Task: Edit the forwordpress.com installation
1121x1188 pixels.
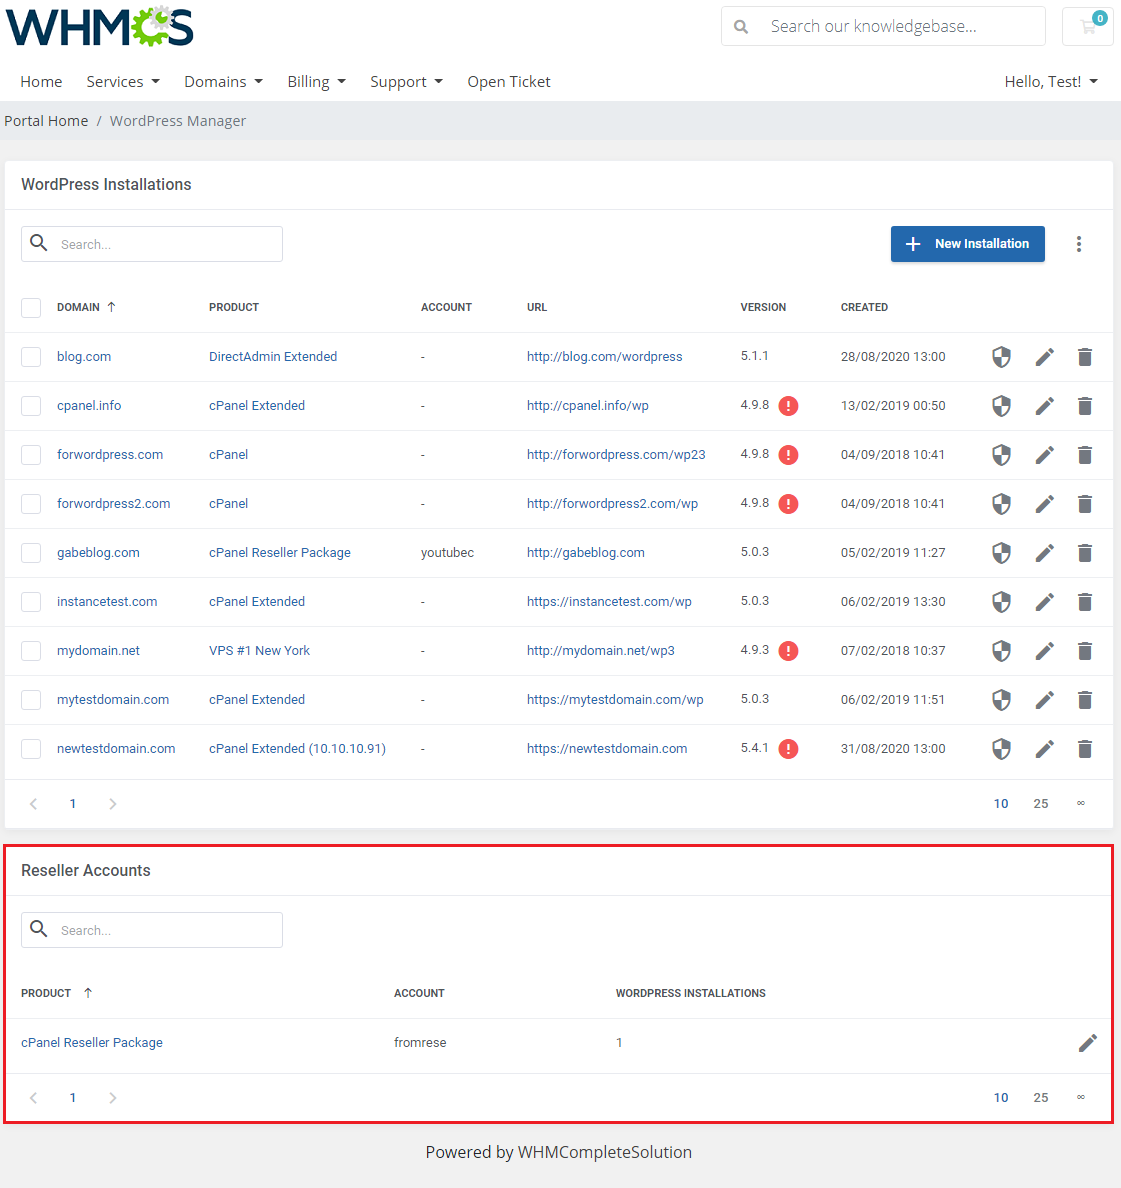Action: pyautogui.click(x=1044, y=455)
